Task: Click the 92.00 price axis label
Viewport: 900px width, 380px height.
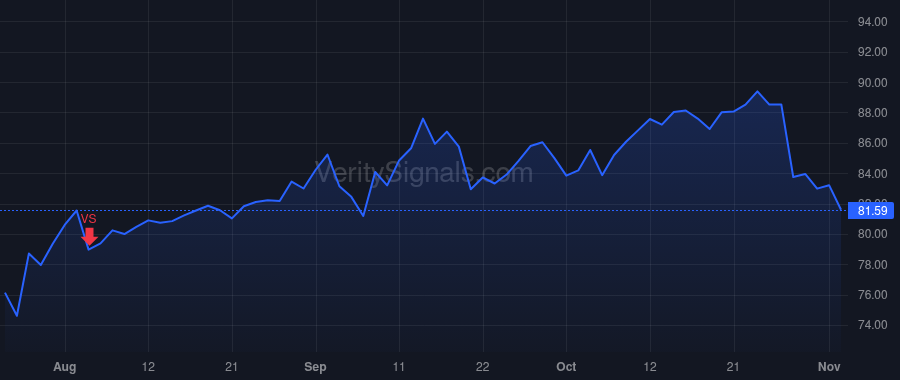Action: coord(872,52)
